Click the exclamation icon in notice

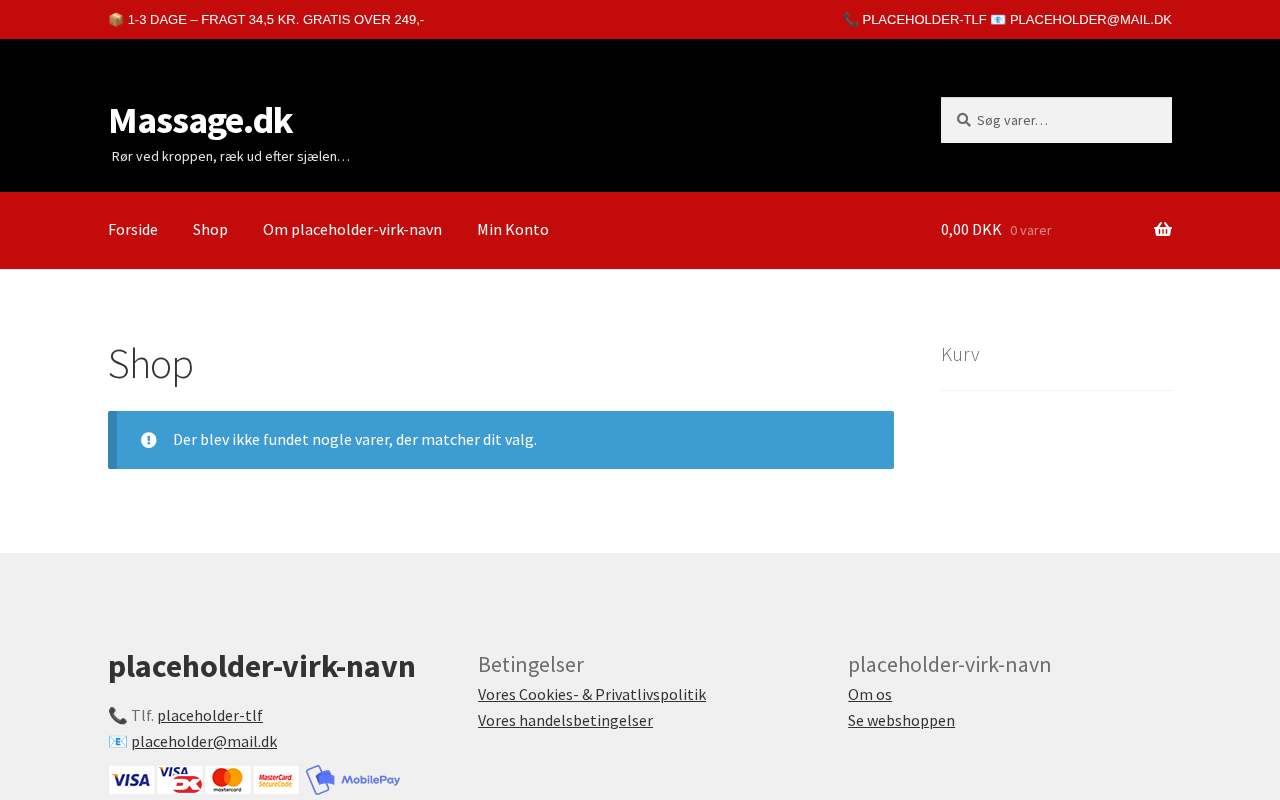tap(149, 440)
